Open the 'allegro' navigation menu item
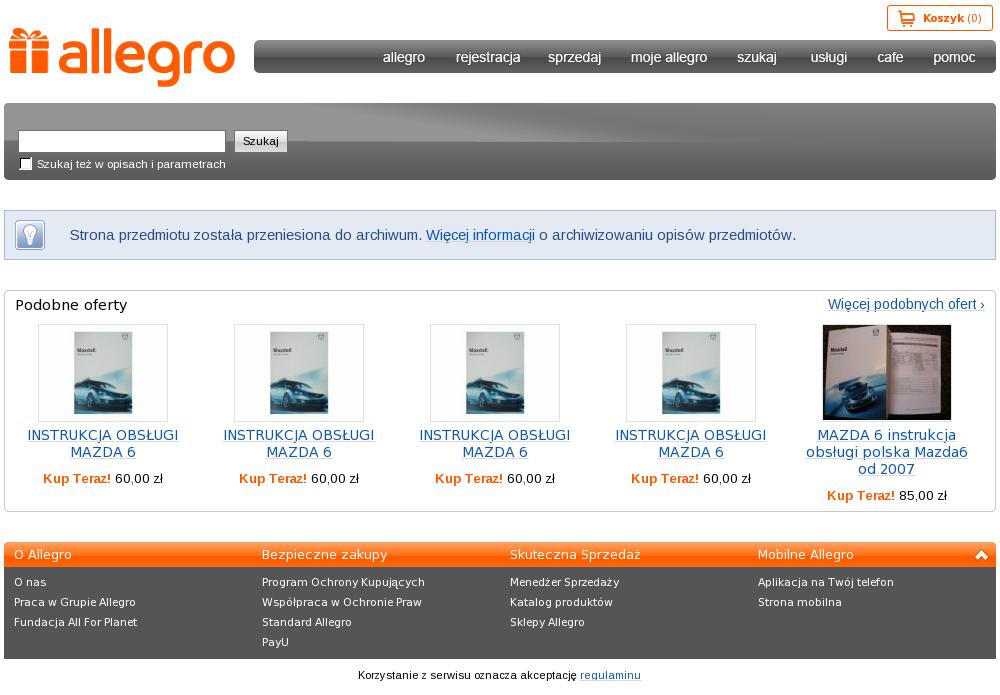 coord(404,57)
